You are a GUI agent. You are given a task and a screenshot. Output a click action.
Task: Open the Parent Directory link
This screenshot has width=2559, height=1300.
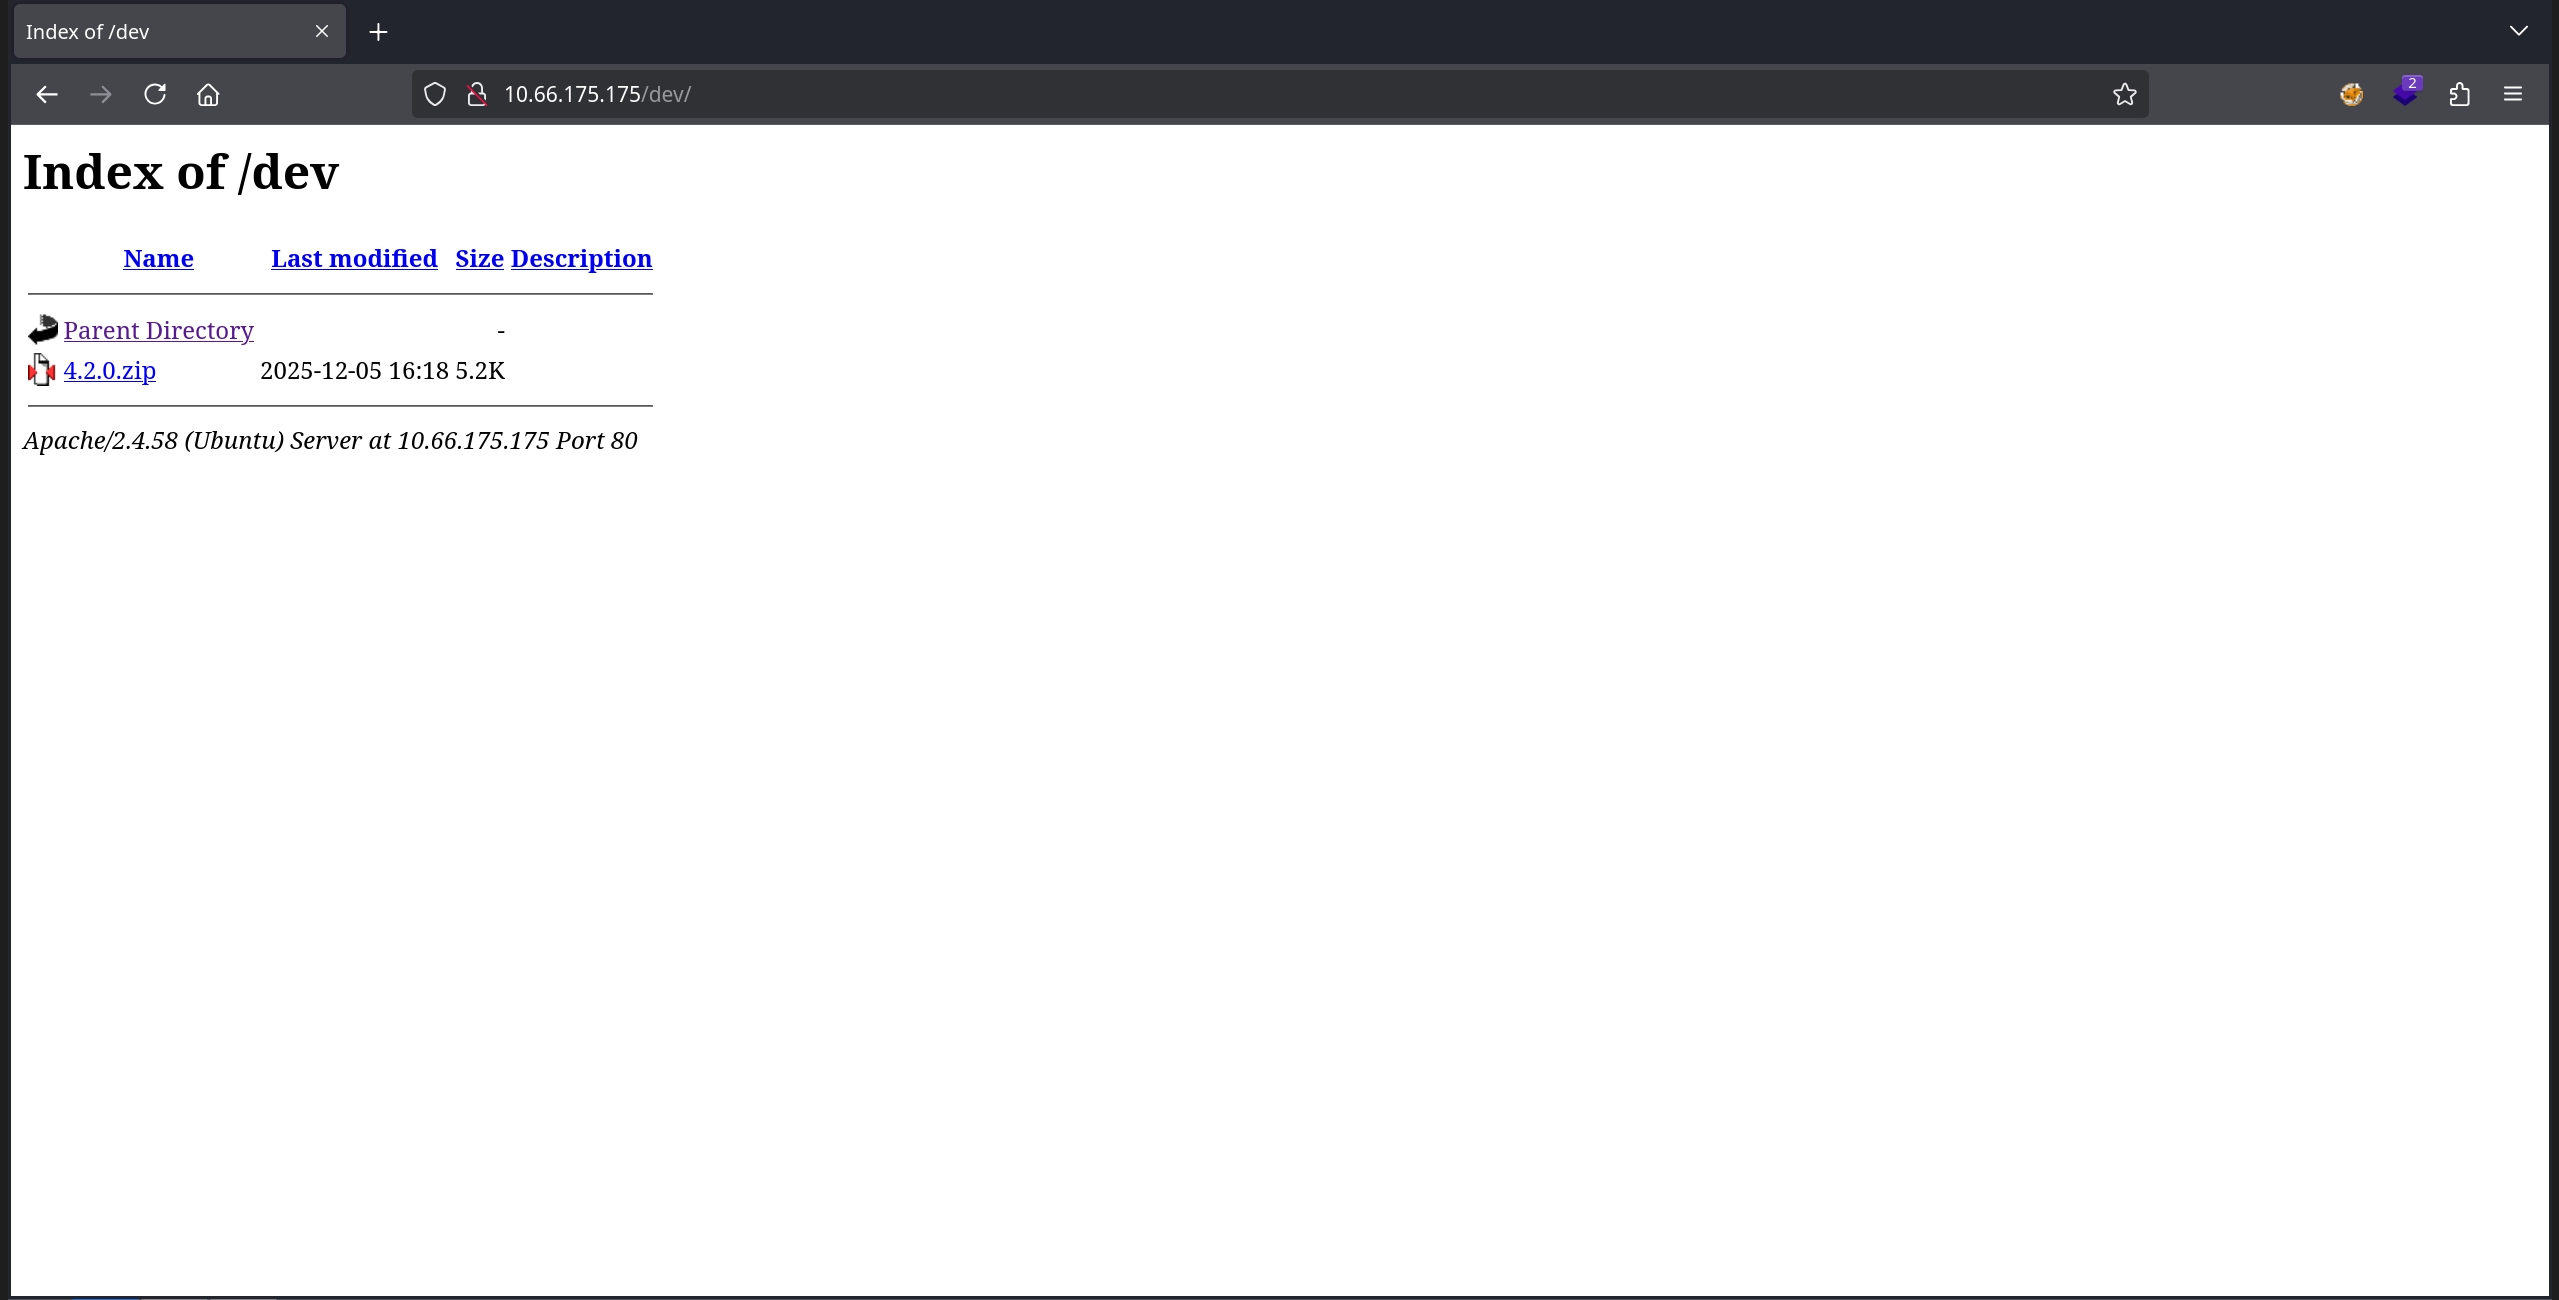(158, 331)
